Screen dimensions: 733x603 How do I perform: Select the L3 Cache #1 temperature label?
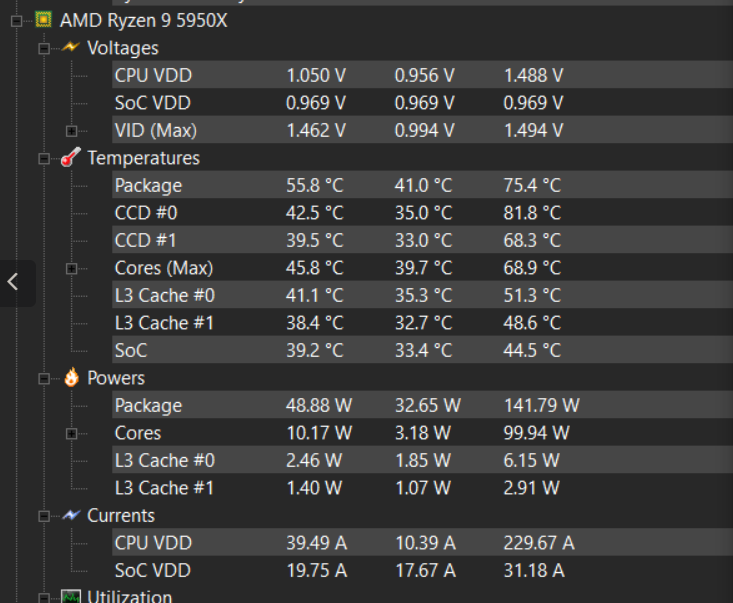[164, 323]
